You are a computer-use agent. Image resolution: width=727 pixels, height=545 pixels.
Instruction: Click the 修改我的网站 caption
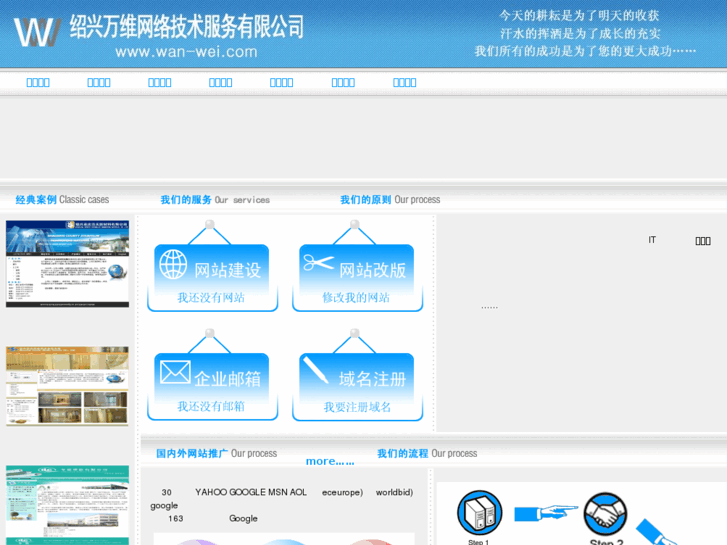click(356, 297)
